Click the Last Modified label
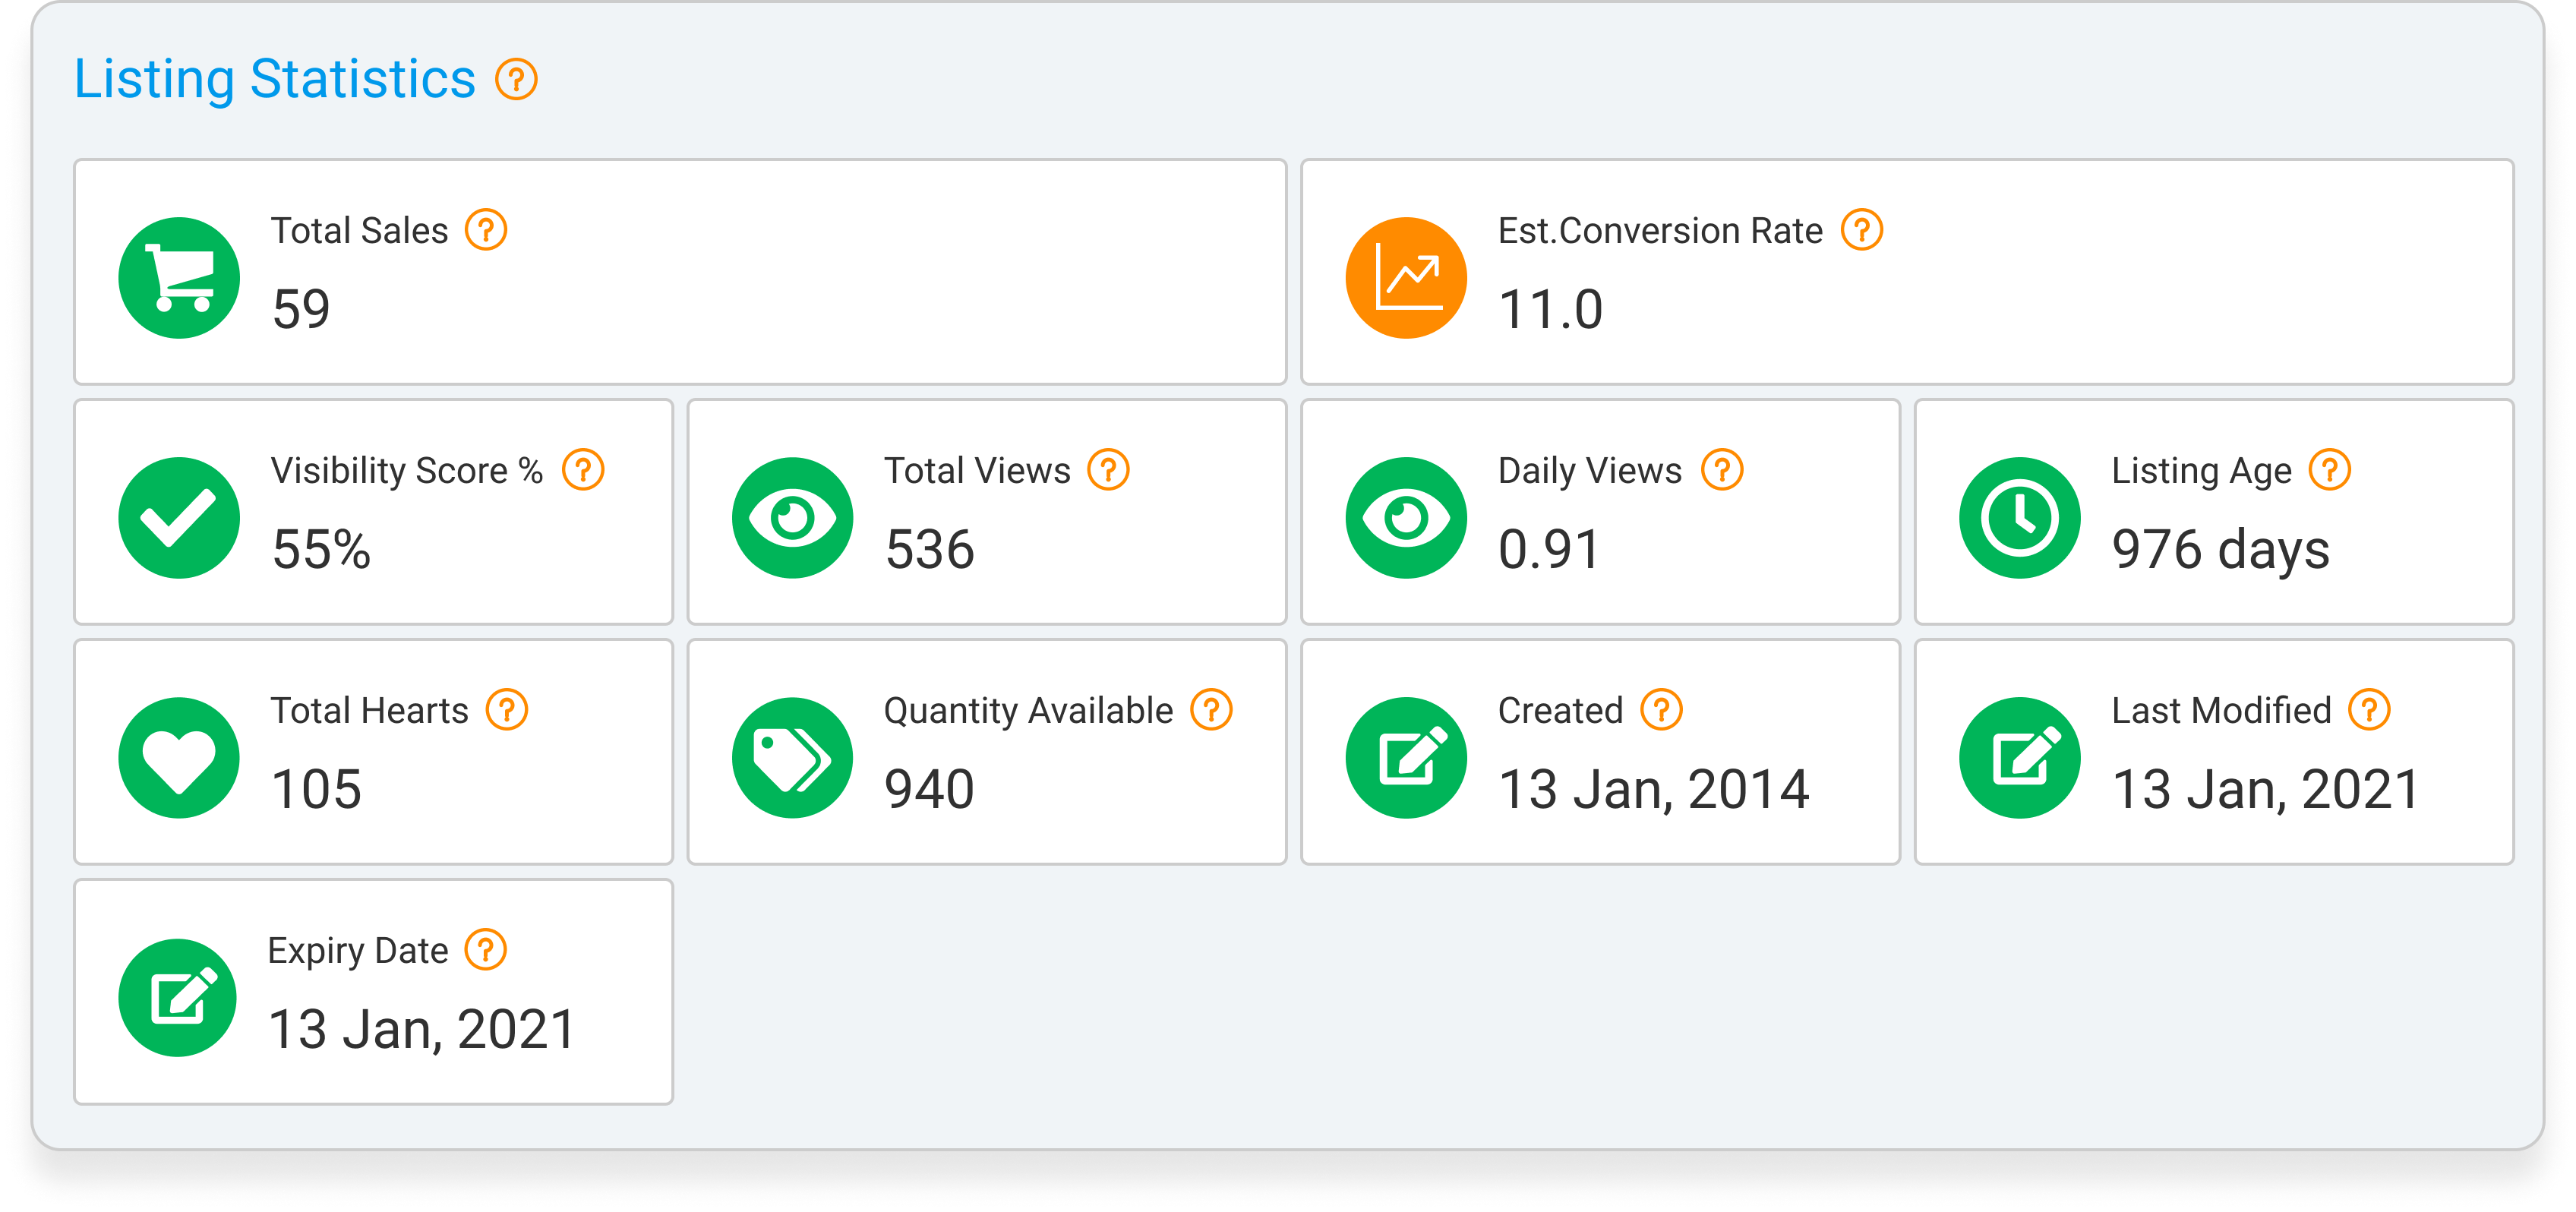 click(x=2221, y=710)
